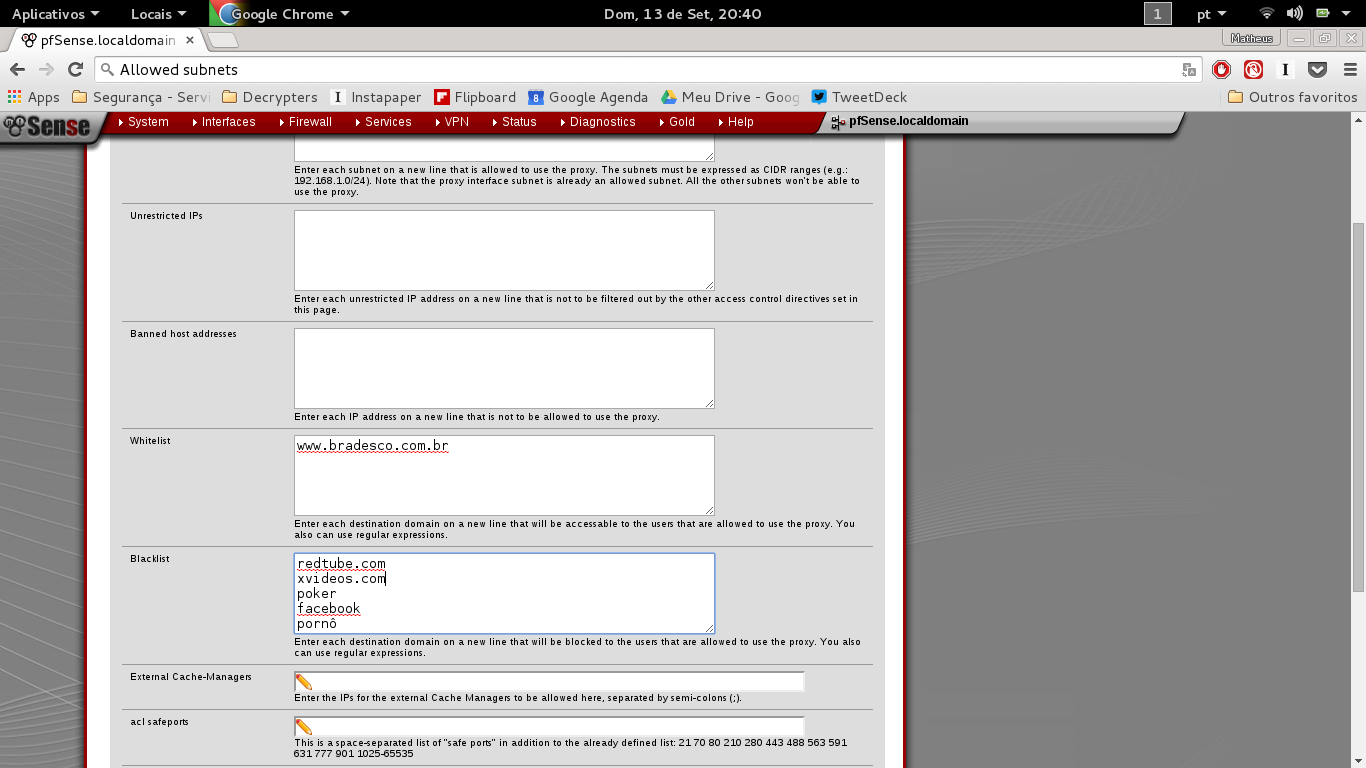Click the facebook line in Blacklist
This screenshot has height=768, width=1366.
pyautogui.click(x=328, y=609)
